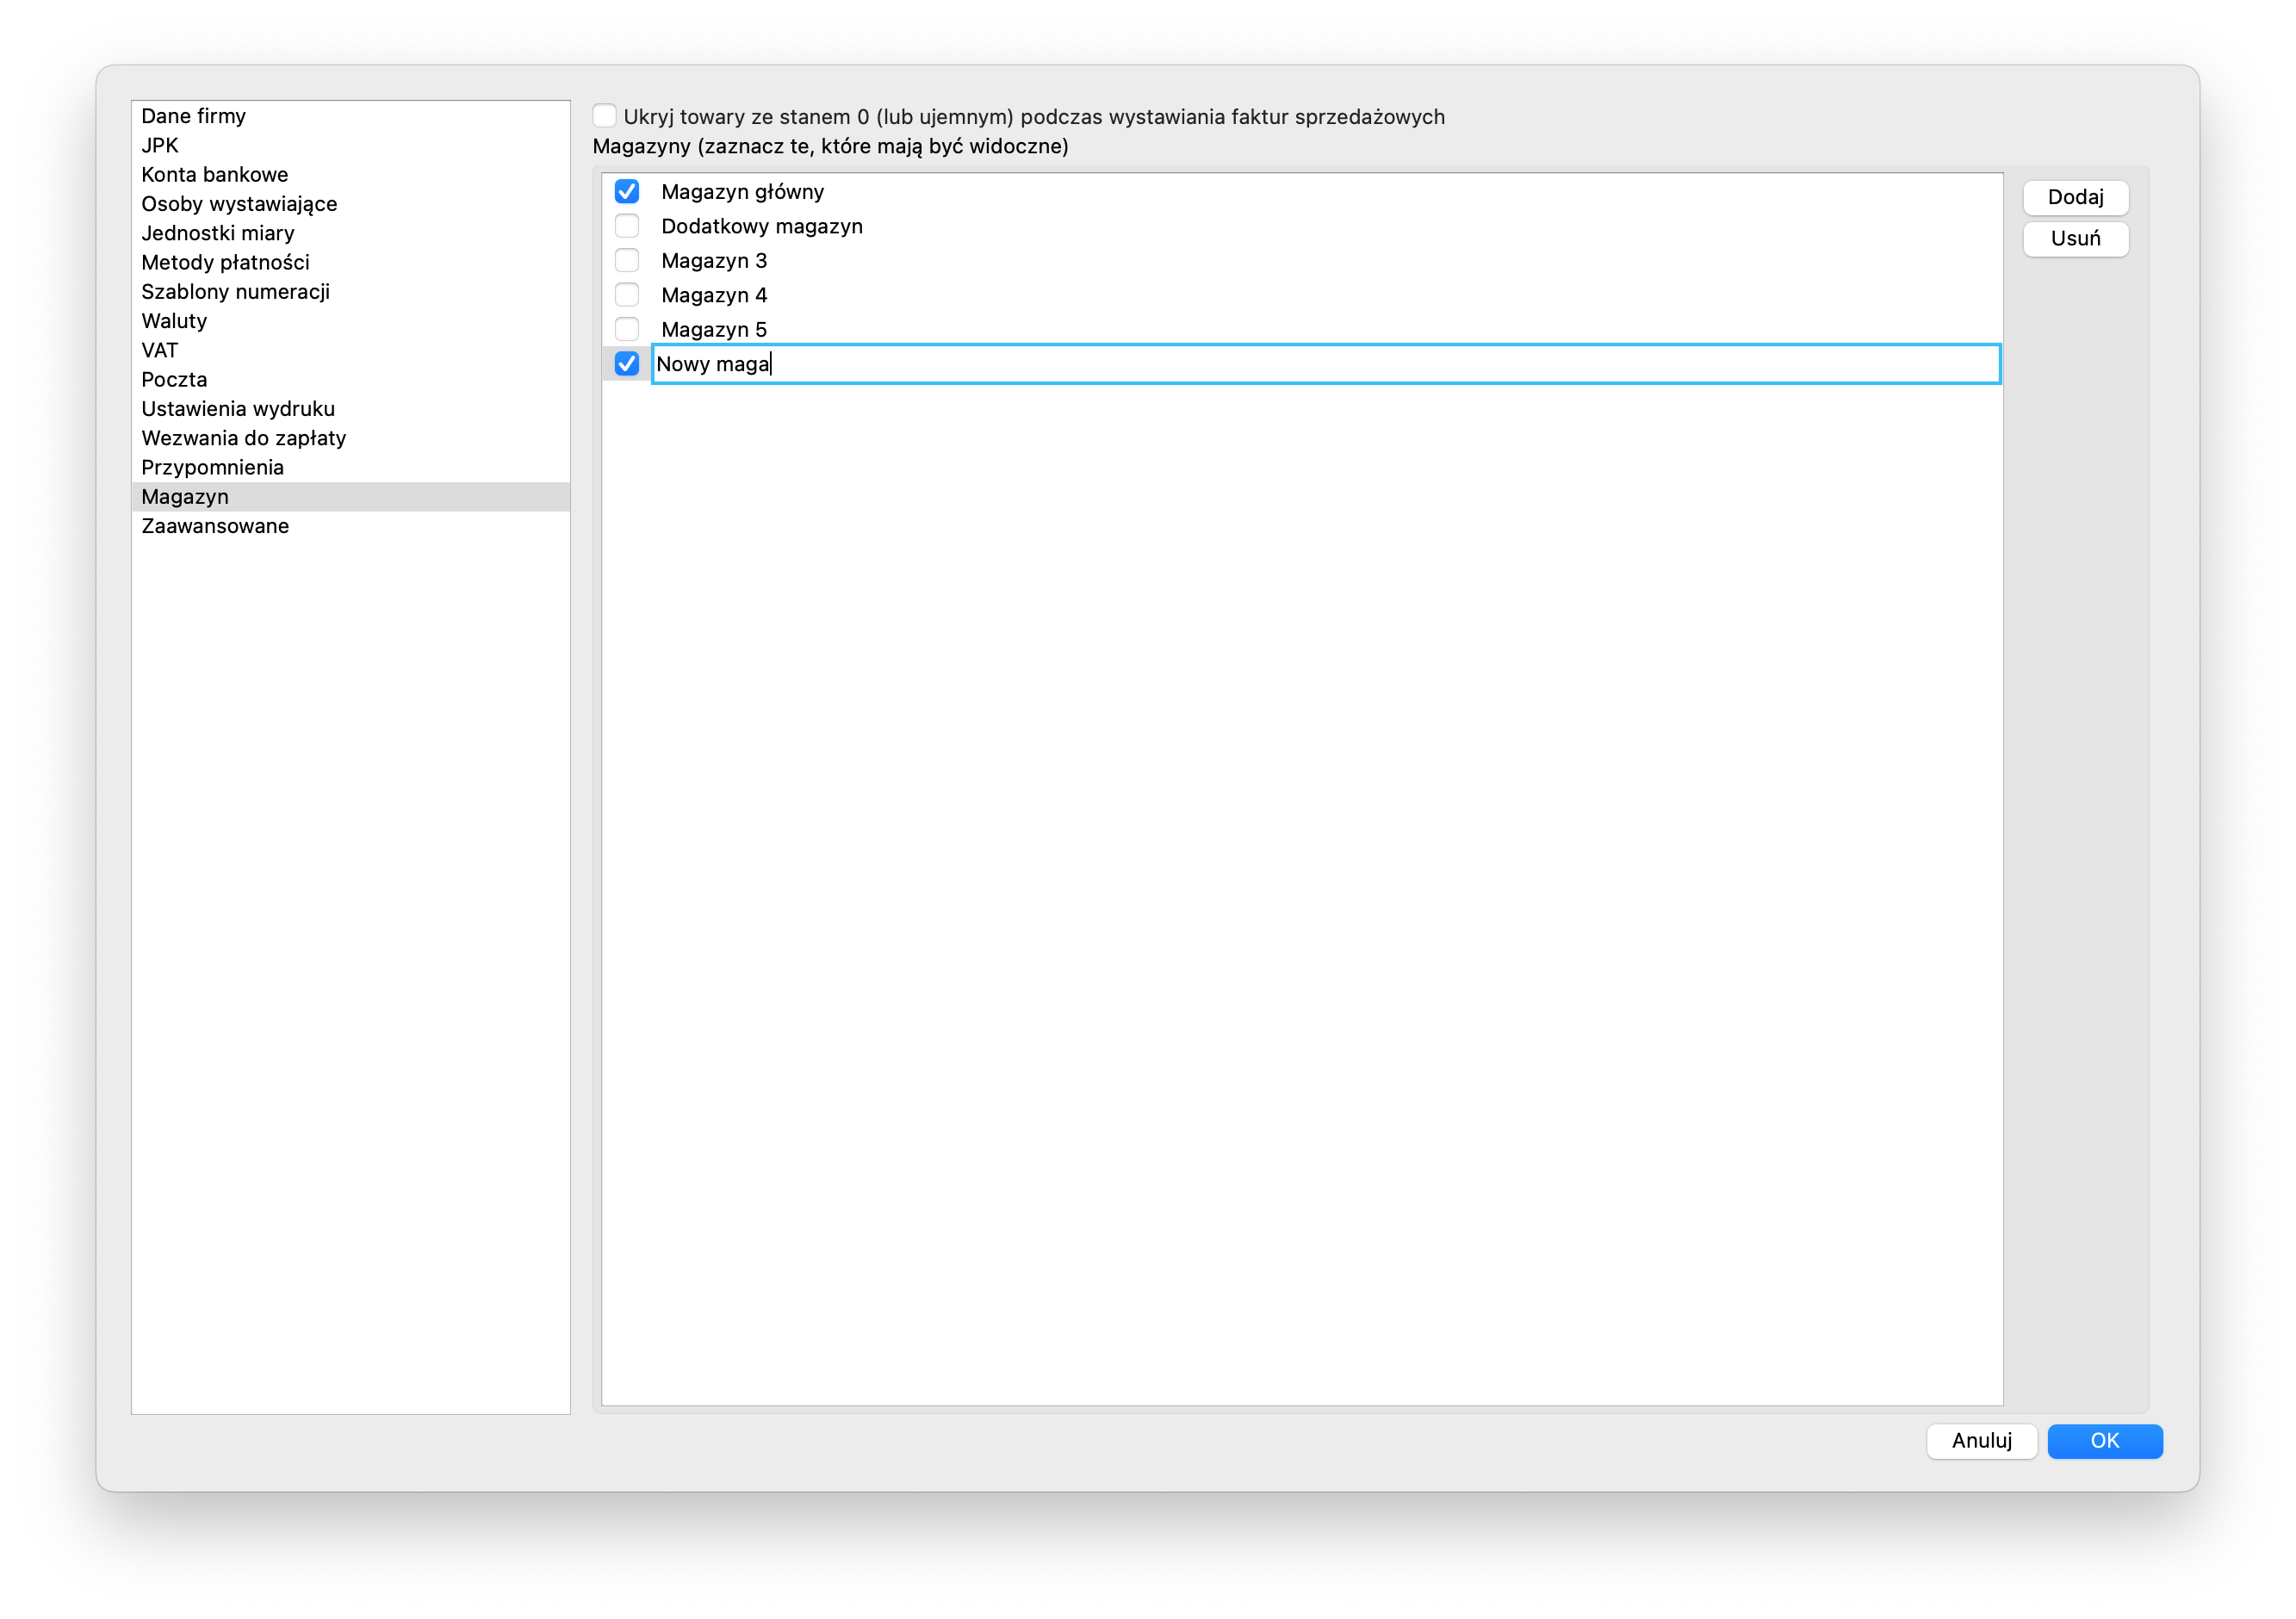
Task: Select the Magazyn 3 row label
Action: (x=714, y=261)
